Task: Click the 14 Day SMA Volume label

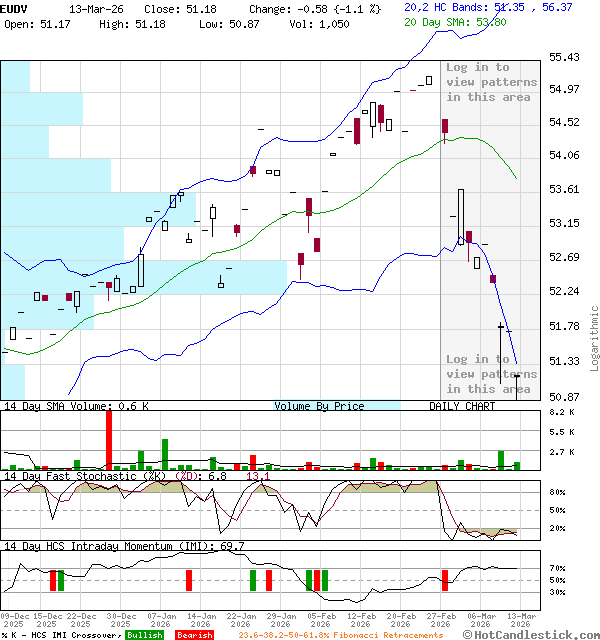Action: click(x=60, y=406)
